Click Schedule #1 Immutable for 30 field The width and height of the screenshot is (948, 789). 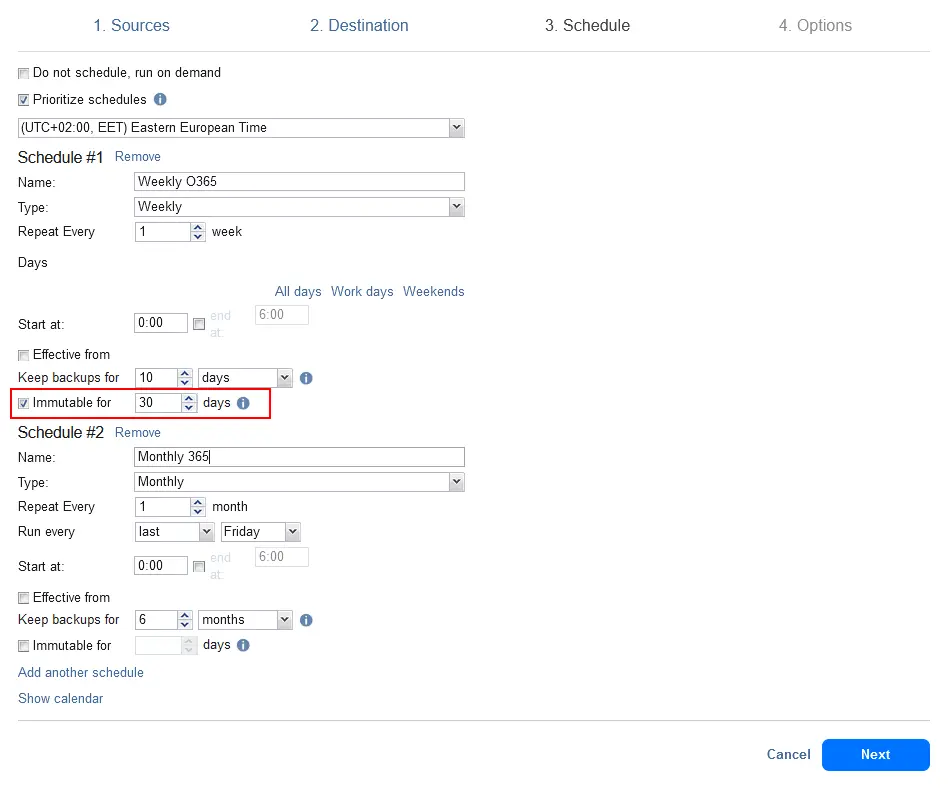(x=158, y=403)
